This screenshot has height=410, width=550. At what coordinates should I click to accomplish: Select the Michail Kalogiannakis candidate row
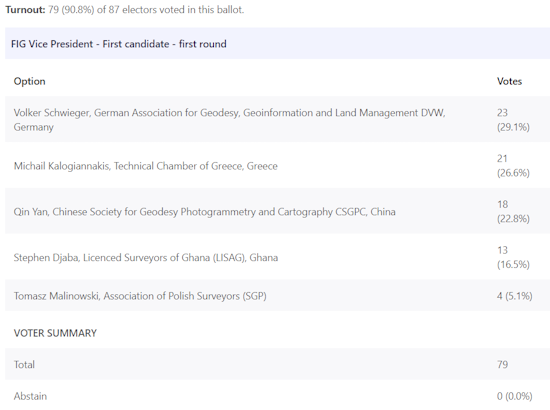(x=277, y=165)
